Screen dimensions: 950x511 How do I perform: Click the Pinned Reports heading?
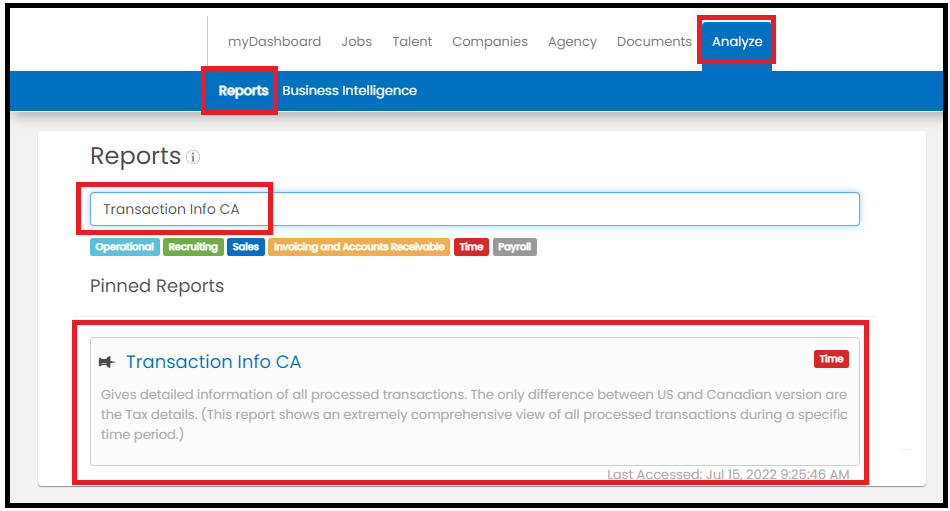tap(157, 286)
